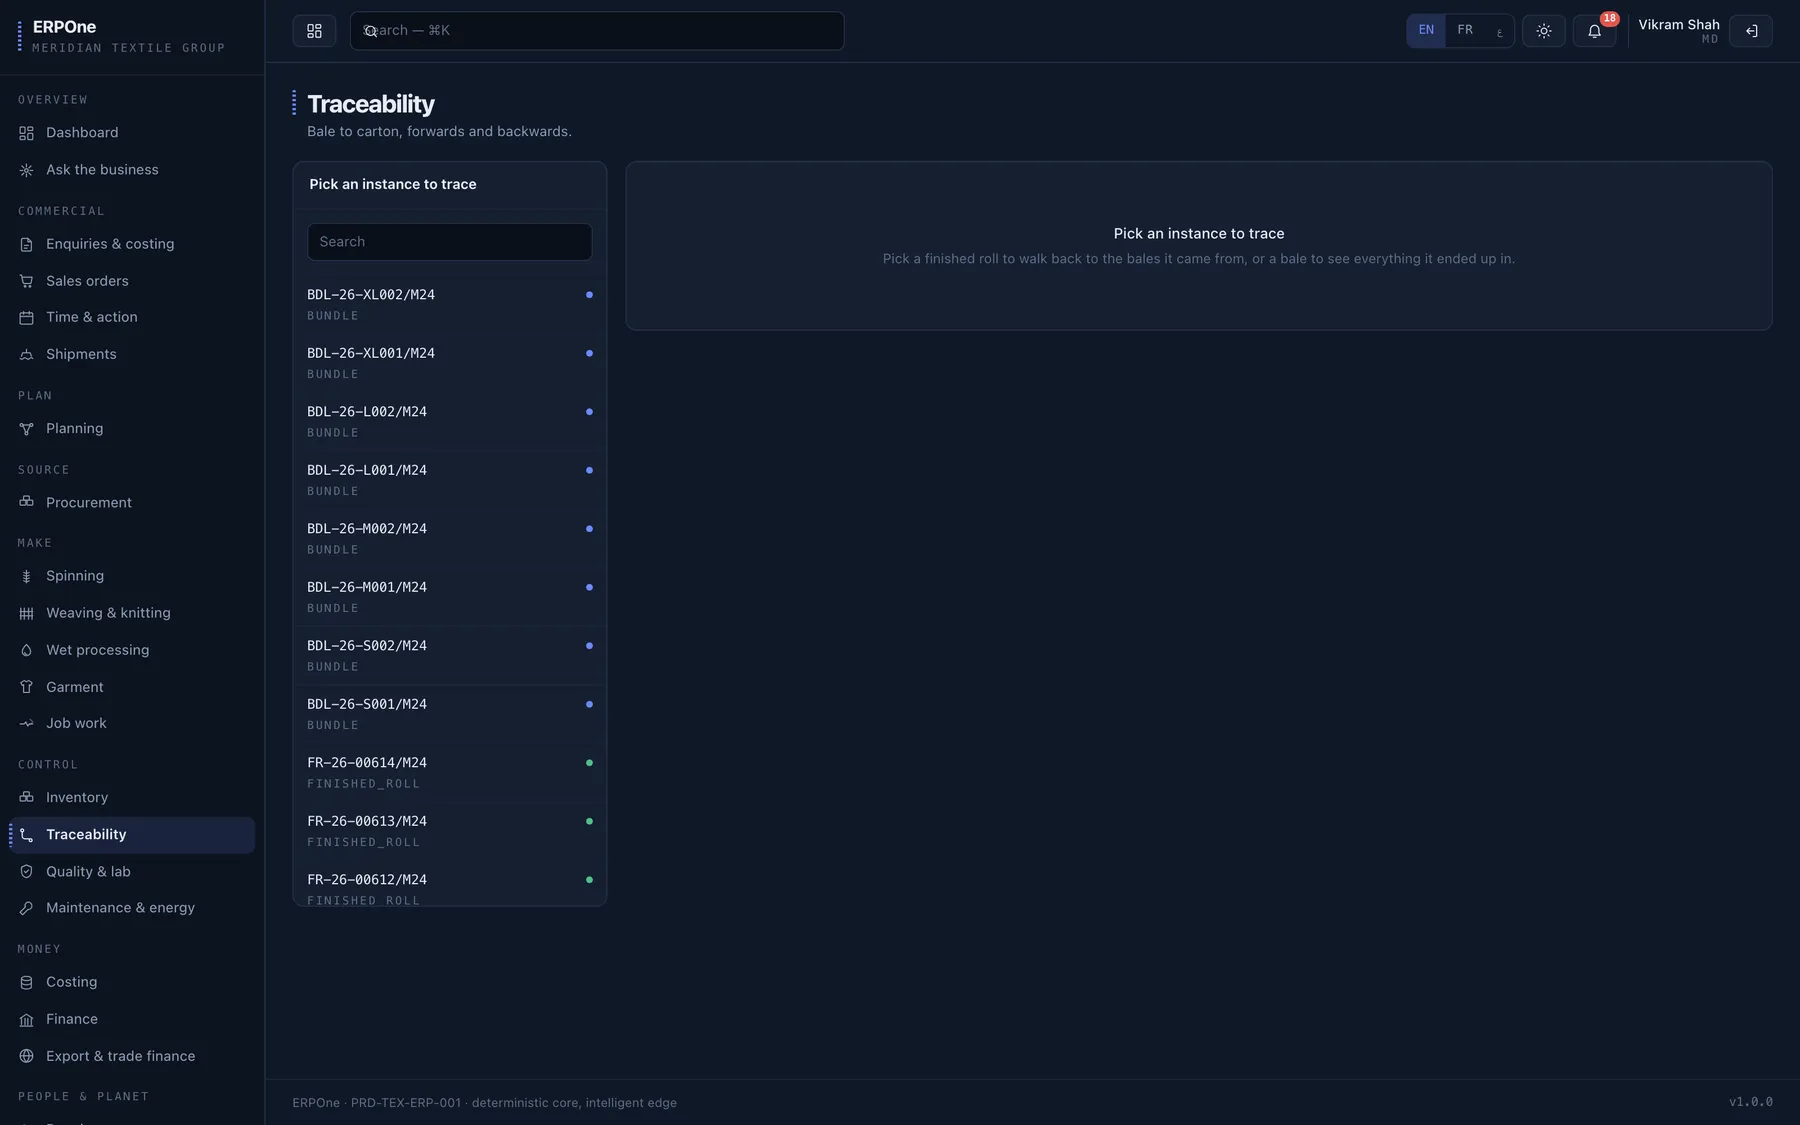The height and width of the screenshot is (1125, 1800).
Task: Open the app grid icon beside the search bar
Action: (314, 31)
